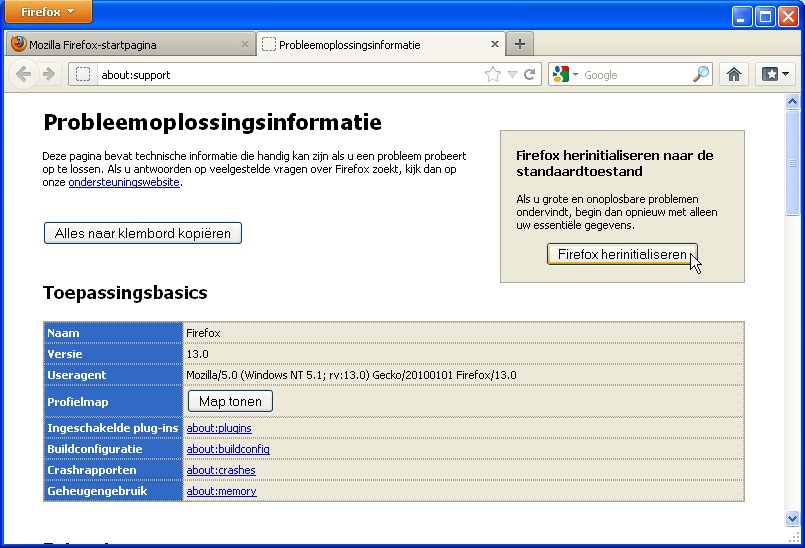Open a new tab with plus button
Image resolution: width=805 pixels, height=548 pixels.
click(520, 45)
